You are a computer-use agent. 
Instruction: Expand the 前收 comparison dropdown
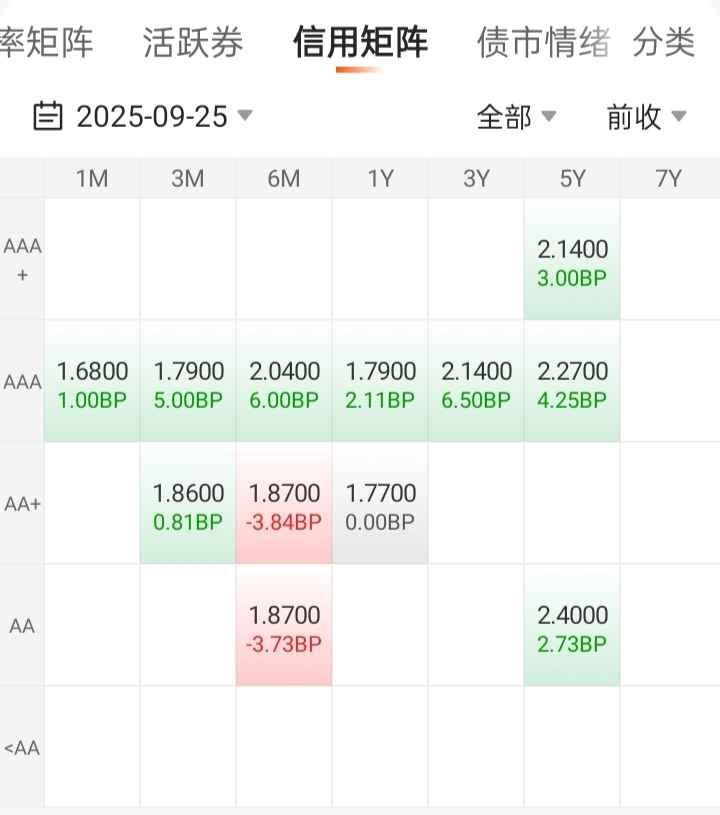point(646,117)
